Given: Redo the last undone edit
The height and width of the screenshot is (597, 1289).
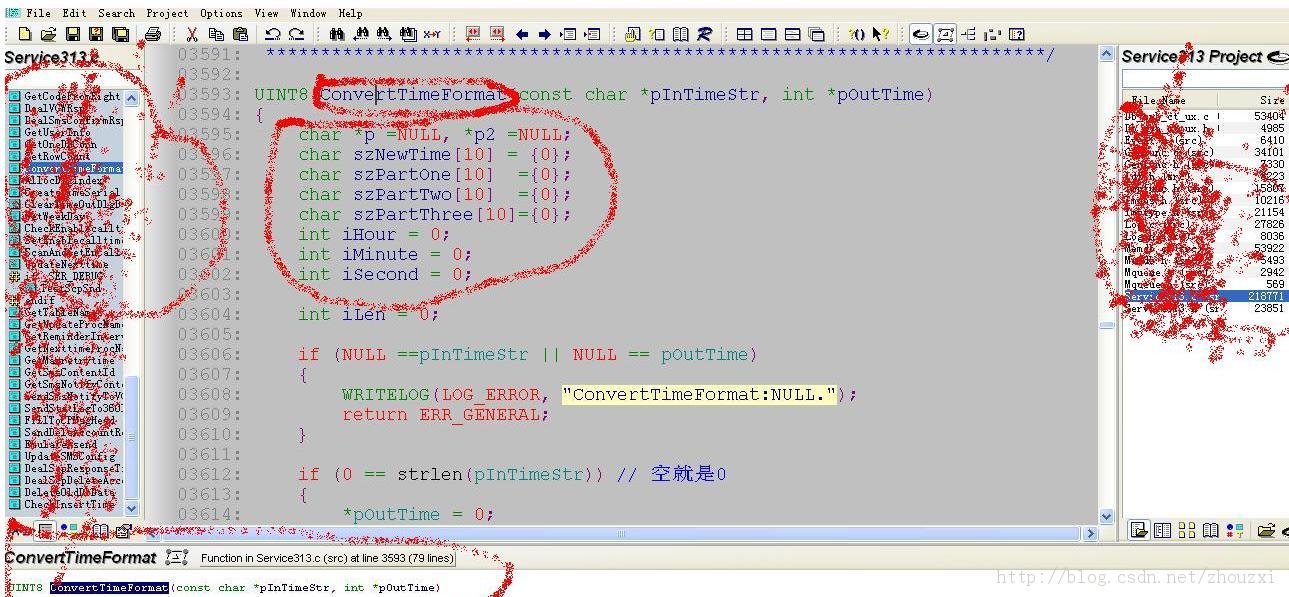Looking at the screenshot, I should click(x=297, y=34).
